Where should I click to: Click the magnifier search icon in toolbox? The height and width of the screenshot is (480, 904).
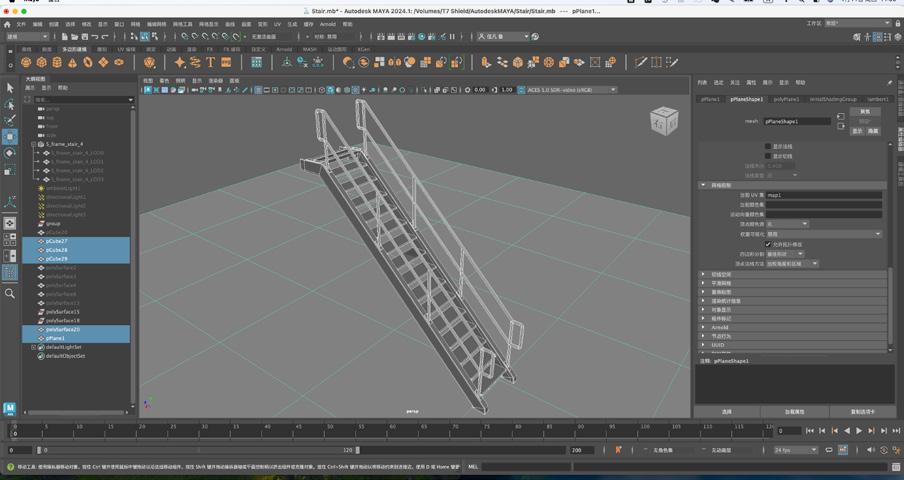(10, 293)
